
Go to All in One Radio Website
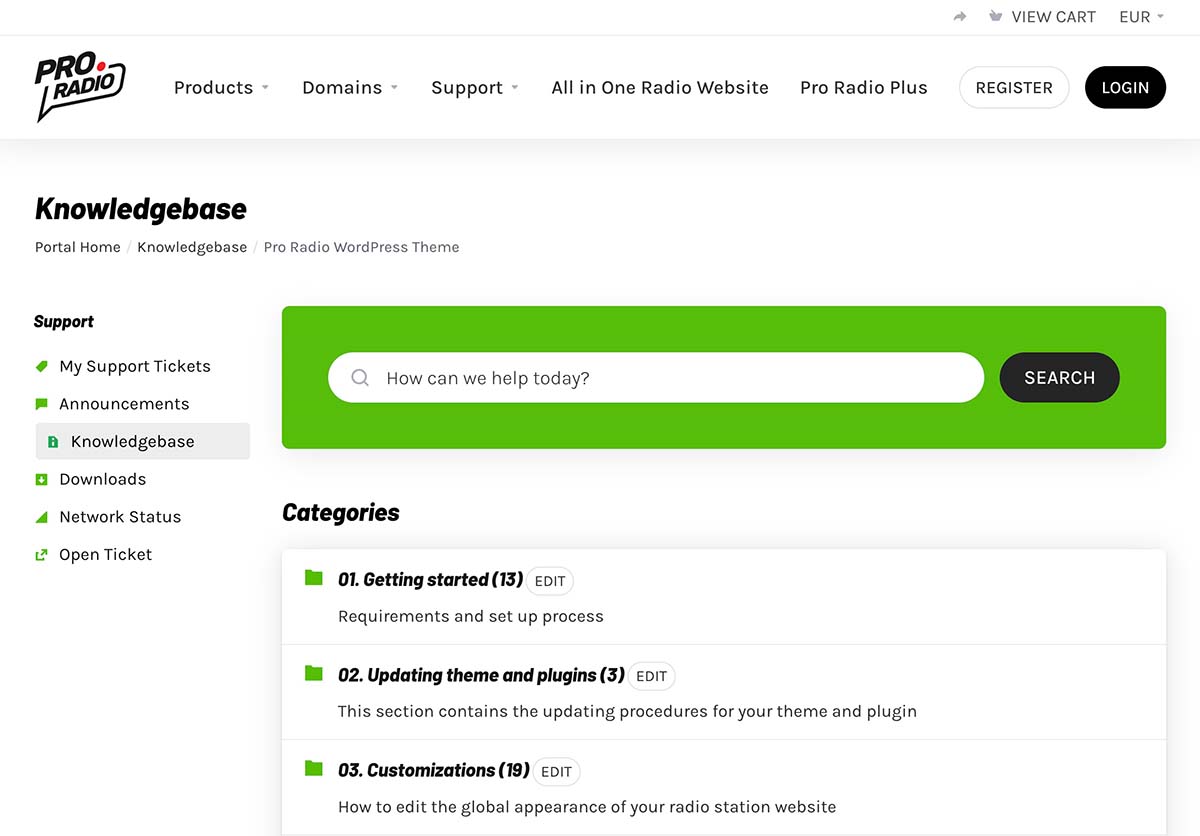coord(660,88)
